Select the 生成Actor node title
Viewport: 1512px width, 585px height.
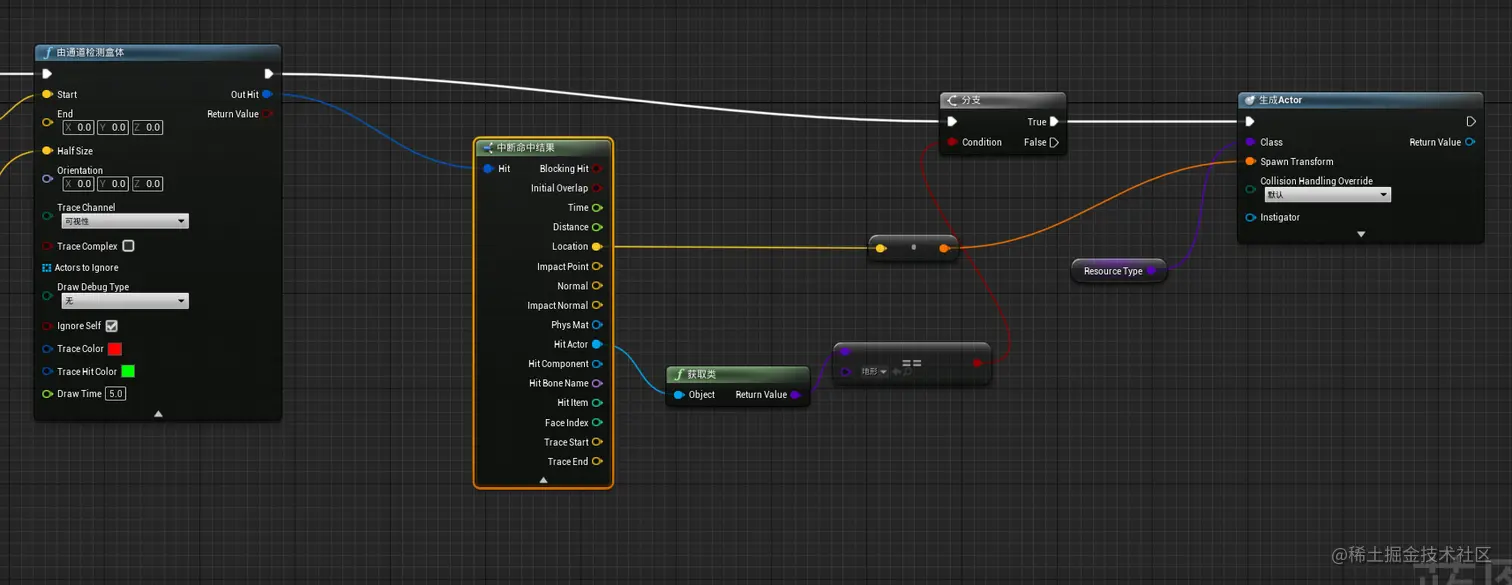coord(1280,100)
